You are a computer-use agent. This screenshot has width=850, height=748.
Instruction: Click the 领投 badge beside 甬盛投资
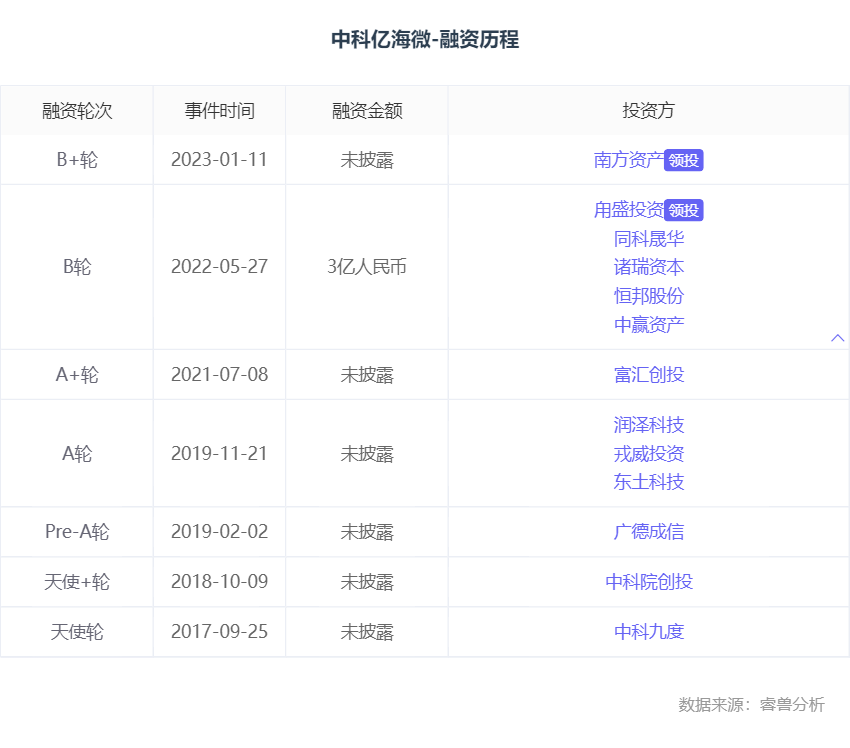(x=684, y=210)
